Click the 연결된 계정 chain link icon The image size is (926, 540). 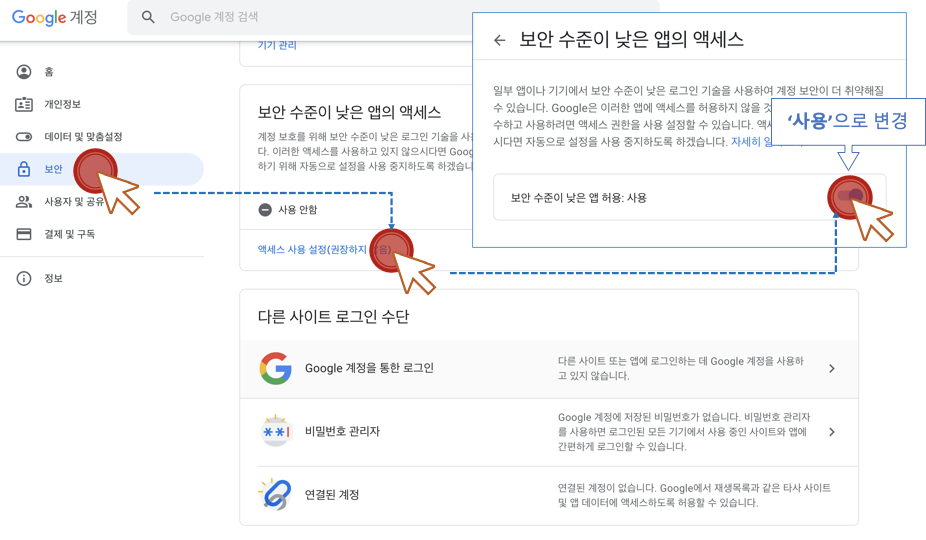click(x=275, y=495)
